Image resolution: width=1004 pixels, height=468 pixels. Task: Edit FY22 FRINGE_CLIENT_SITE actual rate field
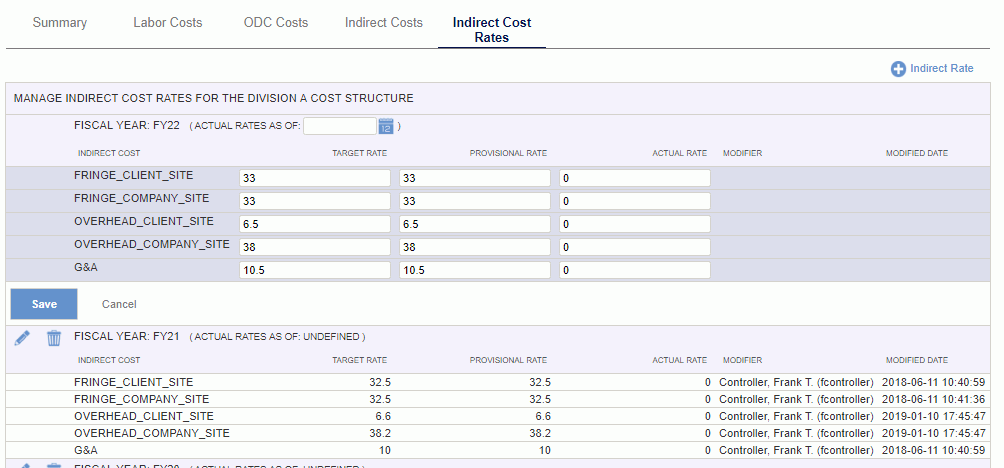coord(635,178)
